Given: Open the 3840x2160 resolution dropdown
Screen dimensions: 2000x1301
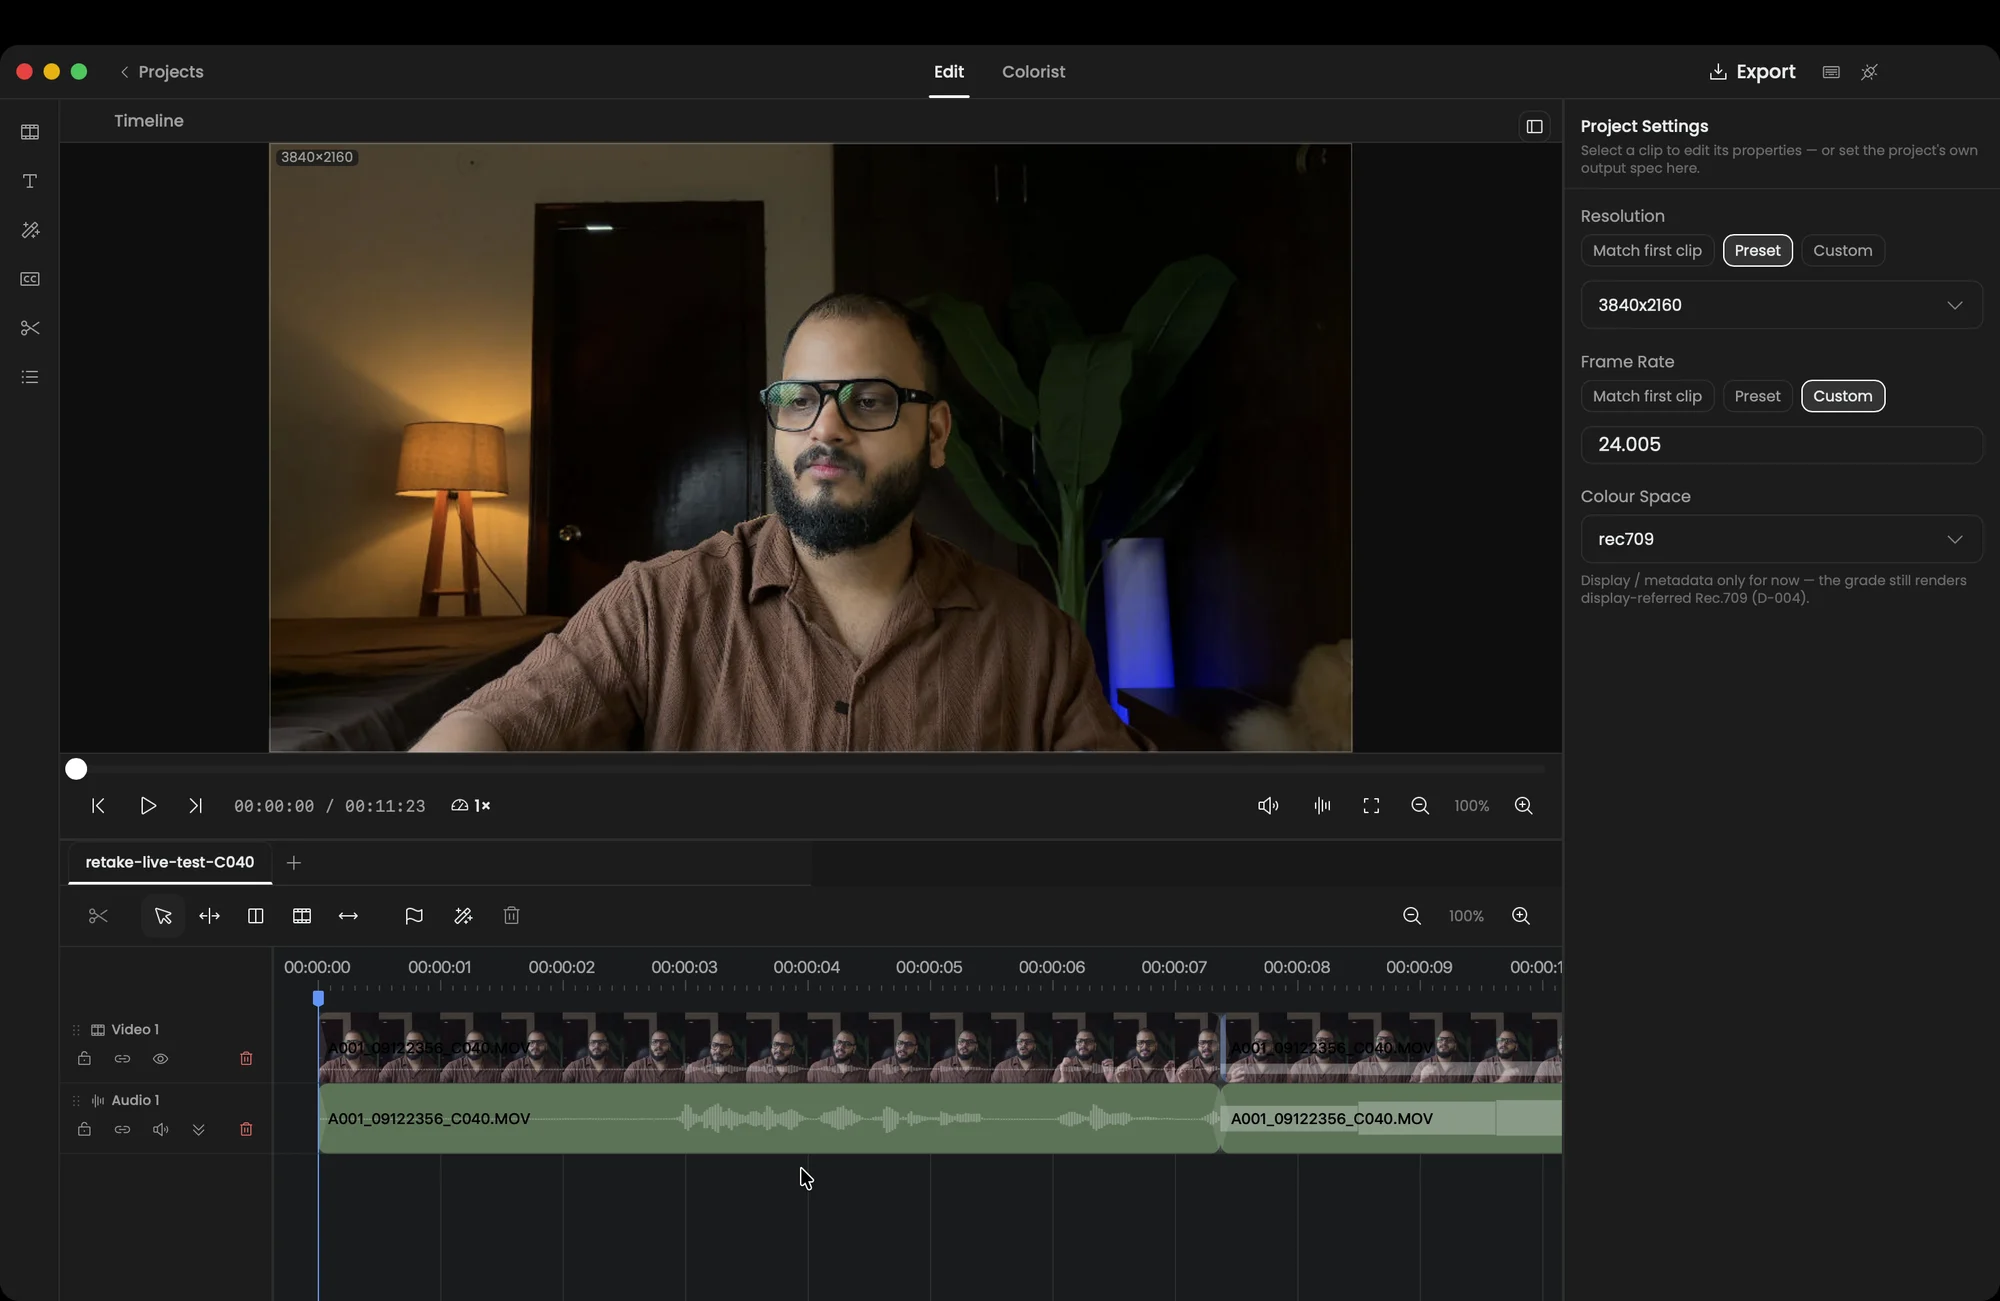Looking at the screenshot, I should pyautogui.click(x=1781, y=305).
